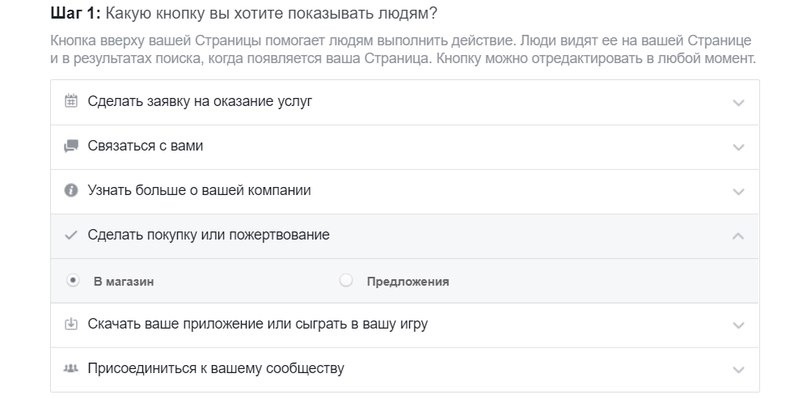
Task: Open the Связаться с вами option
Action: pos(405,147)
